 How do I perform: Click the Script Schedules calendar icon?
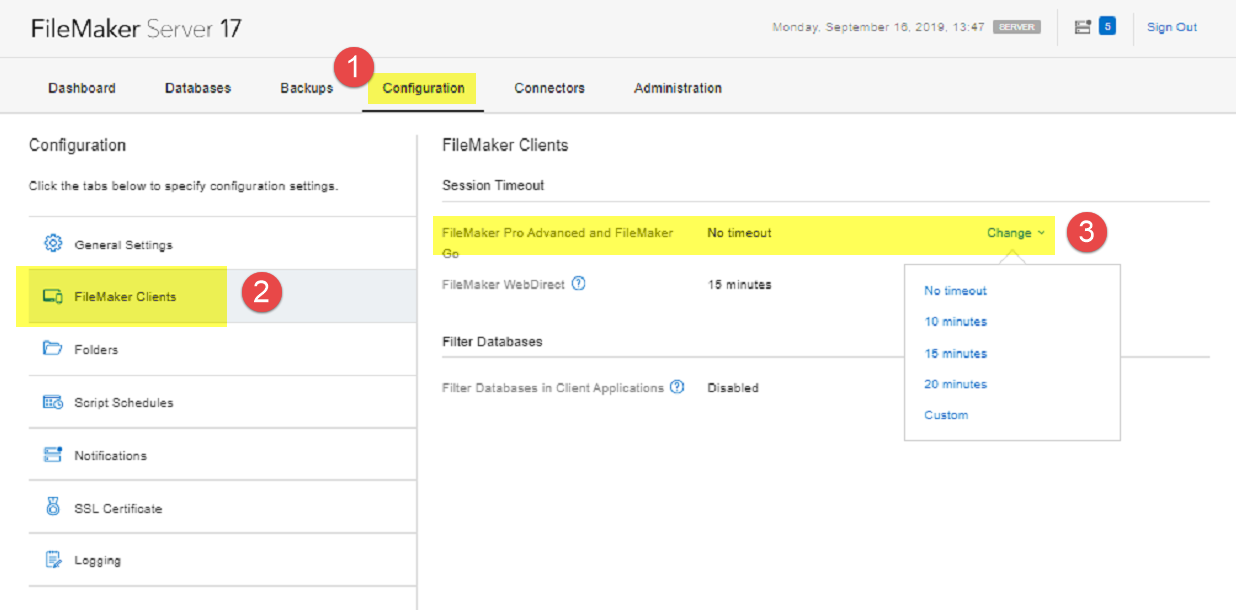click(53, 402)
